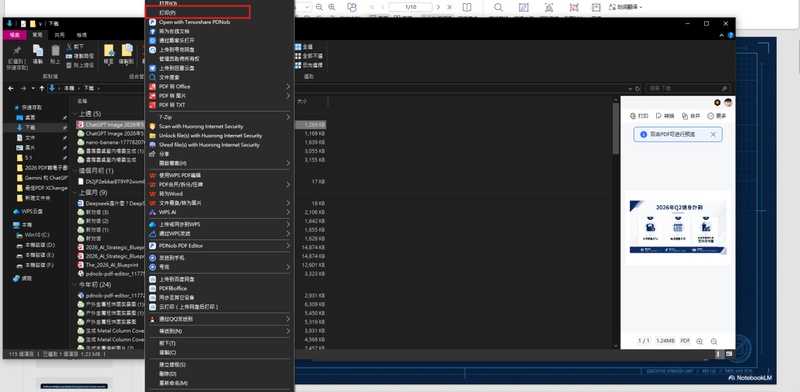This screenshot has width=800, height=392.
Task: Click the red icon beside PDF 转 TXT
Action: pos(152,105)
